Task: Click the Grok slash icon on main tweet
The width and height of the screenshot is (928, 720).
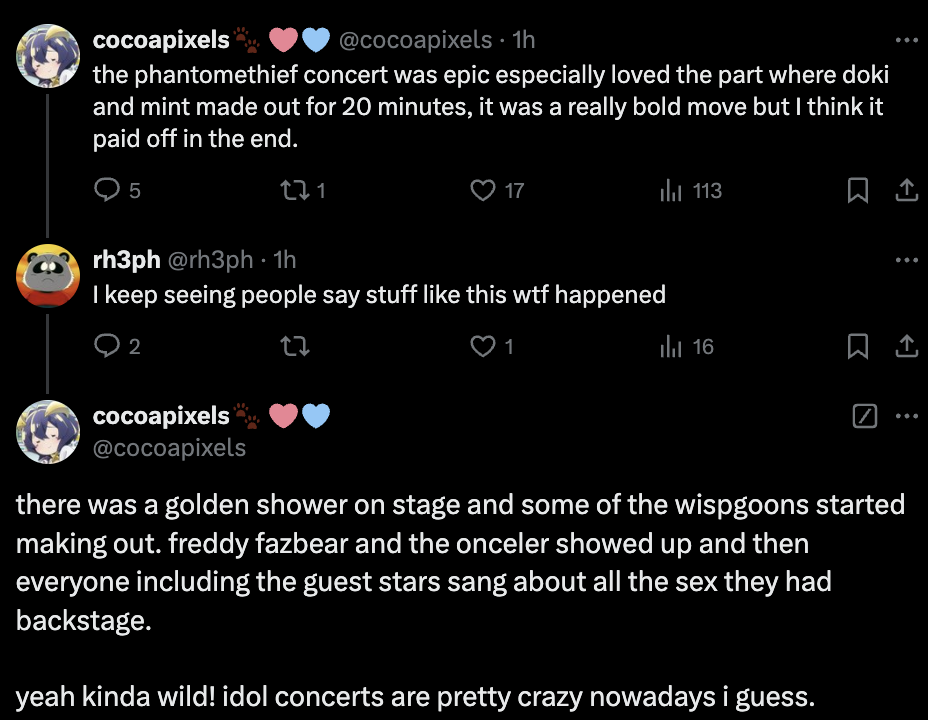Action: point(864,416)
